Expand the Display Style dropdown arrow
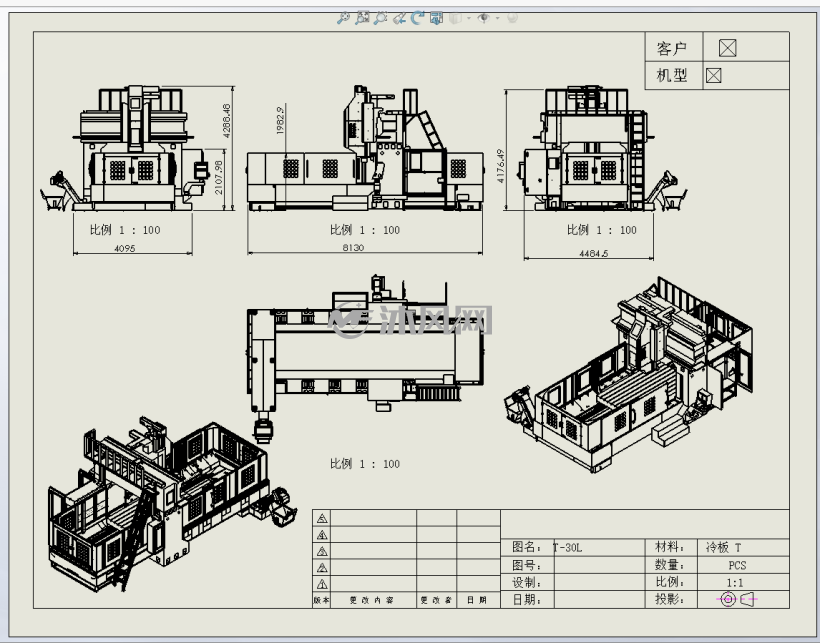820x643 pixels. point(469,18)
